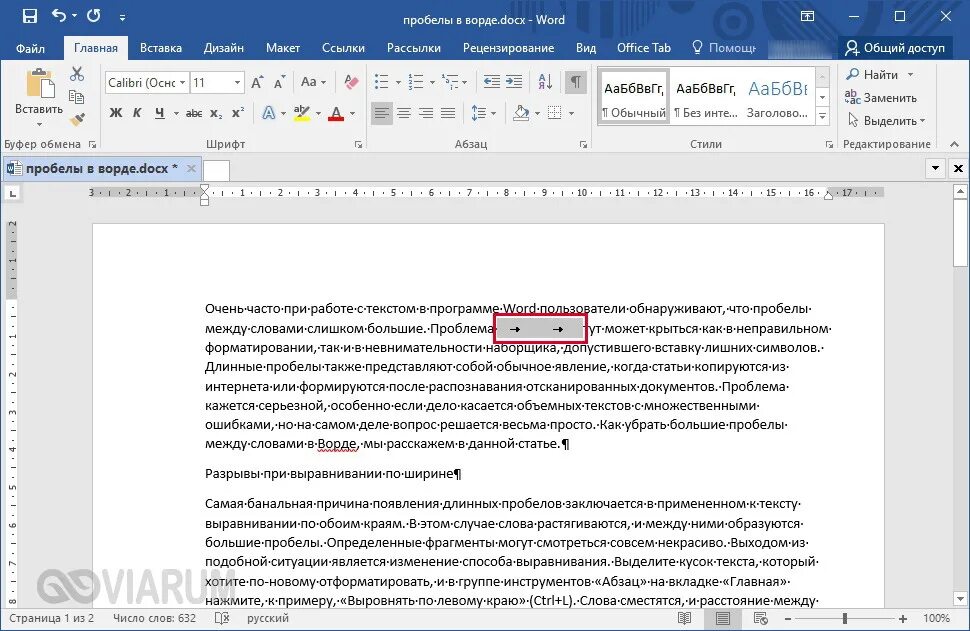Toggle bold formatting Ж

click(x=116, y=113)
